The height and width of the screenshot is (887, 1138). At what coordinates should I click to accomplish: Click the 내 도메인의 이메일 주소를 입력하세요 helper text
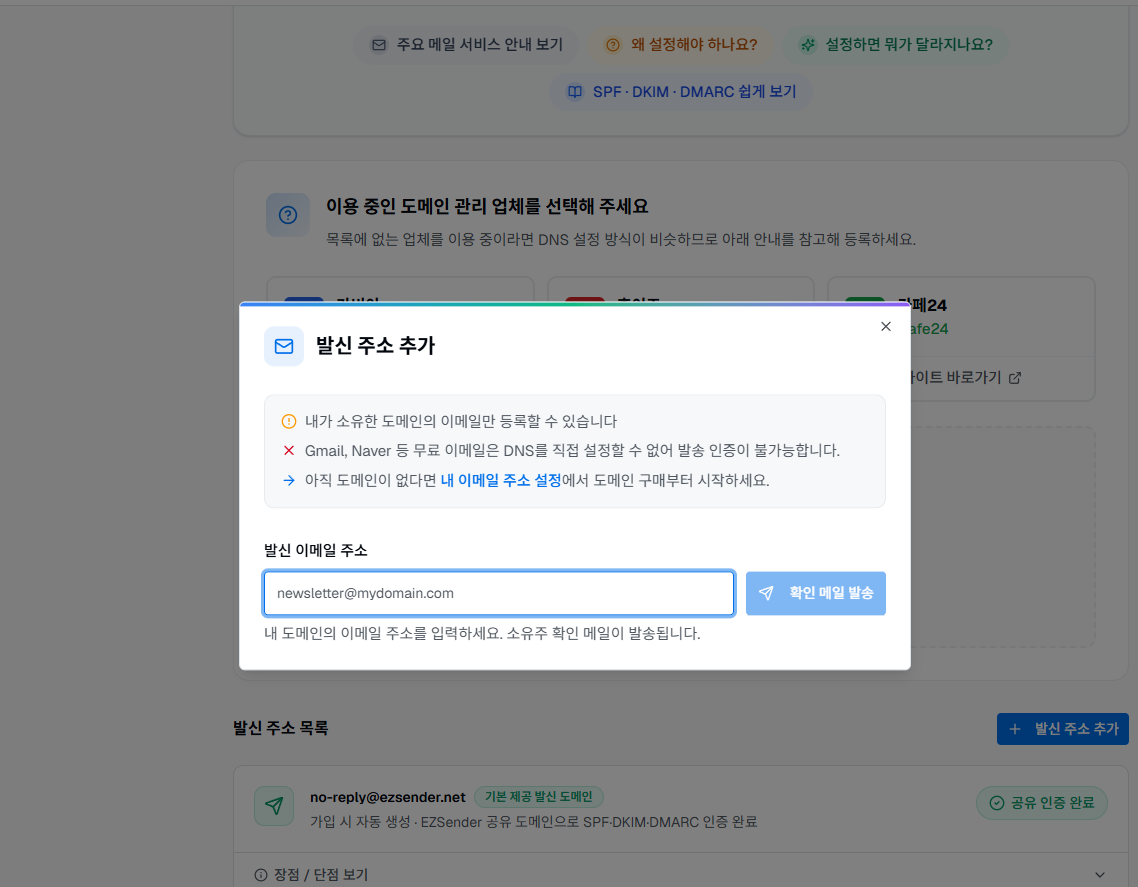click(x=482, y=633)
